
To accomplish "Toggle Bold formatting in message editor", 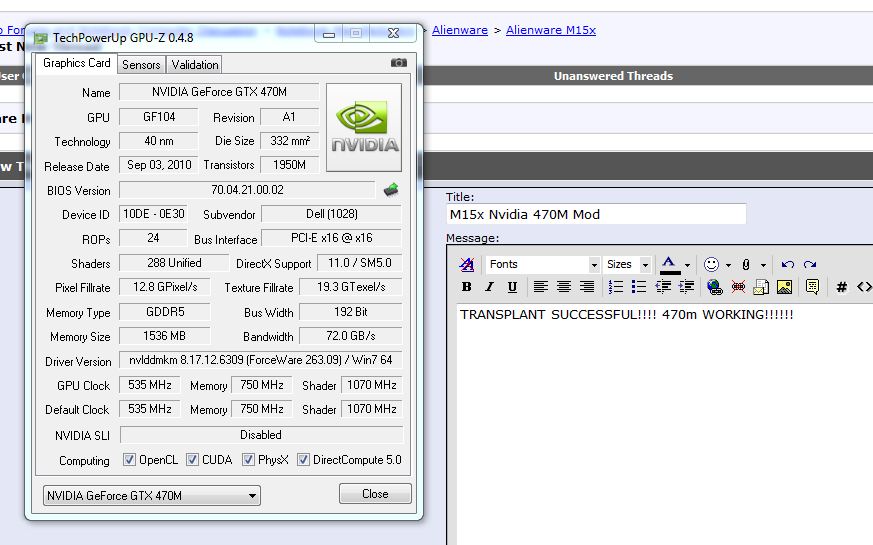I will coord(467,287).
